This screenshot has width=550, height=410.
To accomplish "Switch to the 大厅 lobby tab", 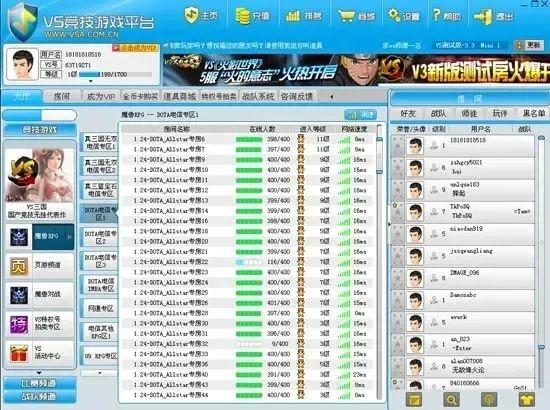I will point(22,96).
